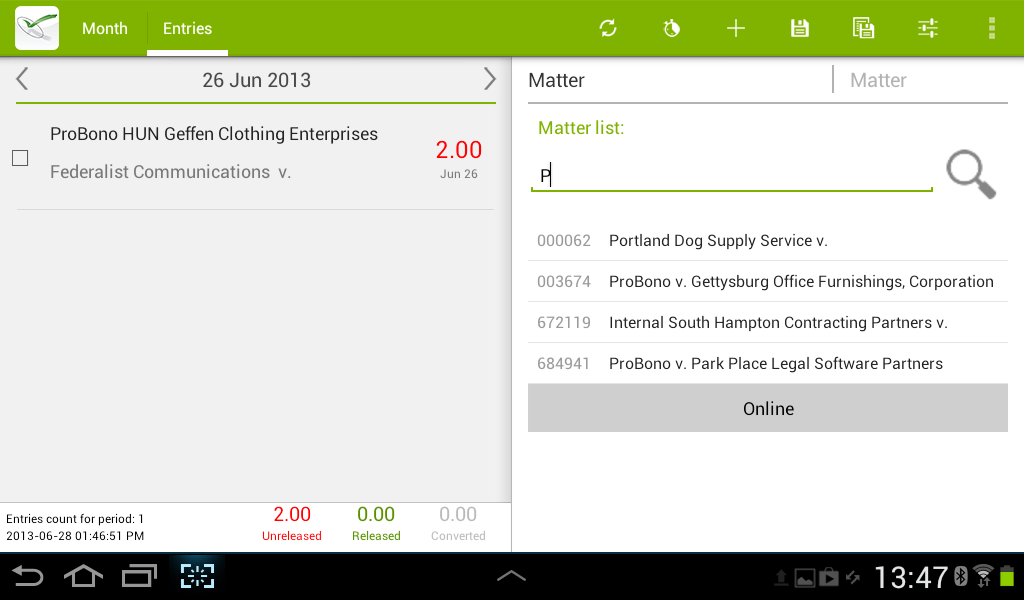1024x600 pixels.
Task: Select Portland Dog Supply Service matter
Action: tap(768, 240)
